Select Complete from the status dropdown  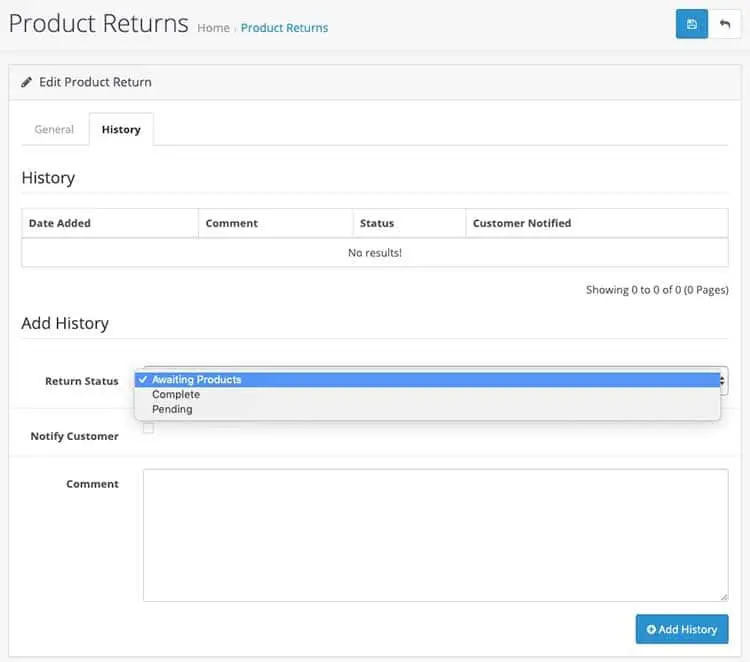pos(427,395)
